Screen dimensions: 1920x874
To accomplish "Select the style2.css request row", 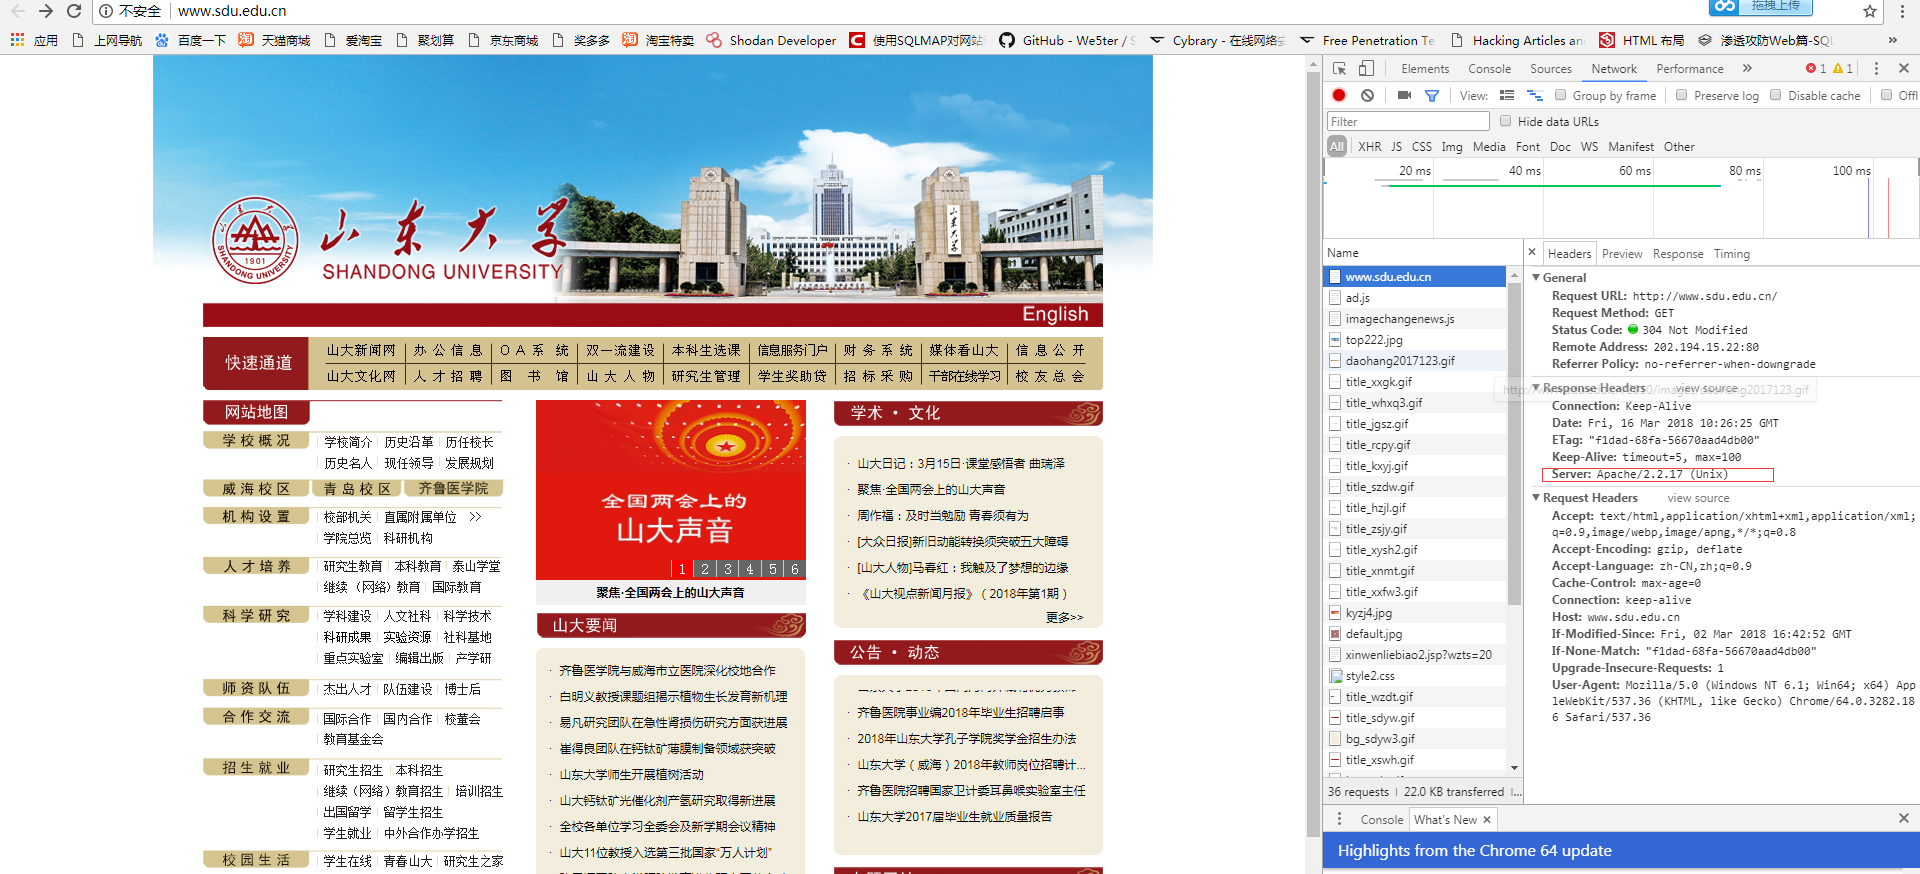I will coord(1416,675).
